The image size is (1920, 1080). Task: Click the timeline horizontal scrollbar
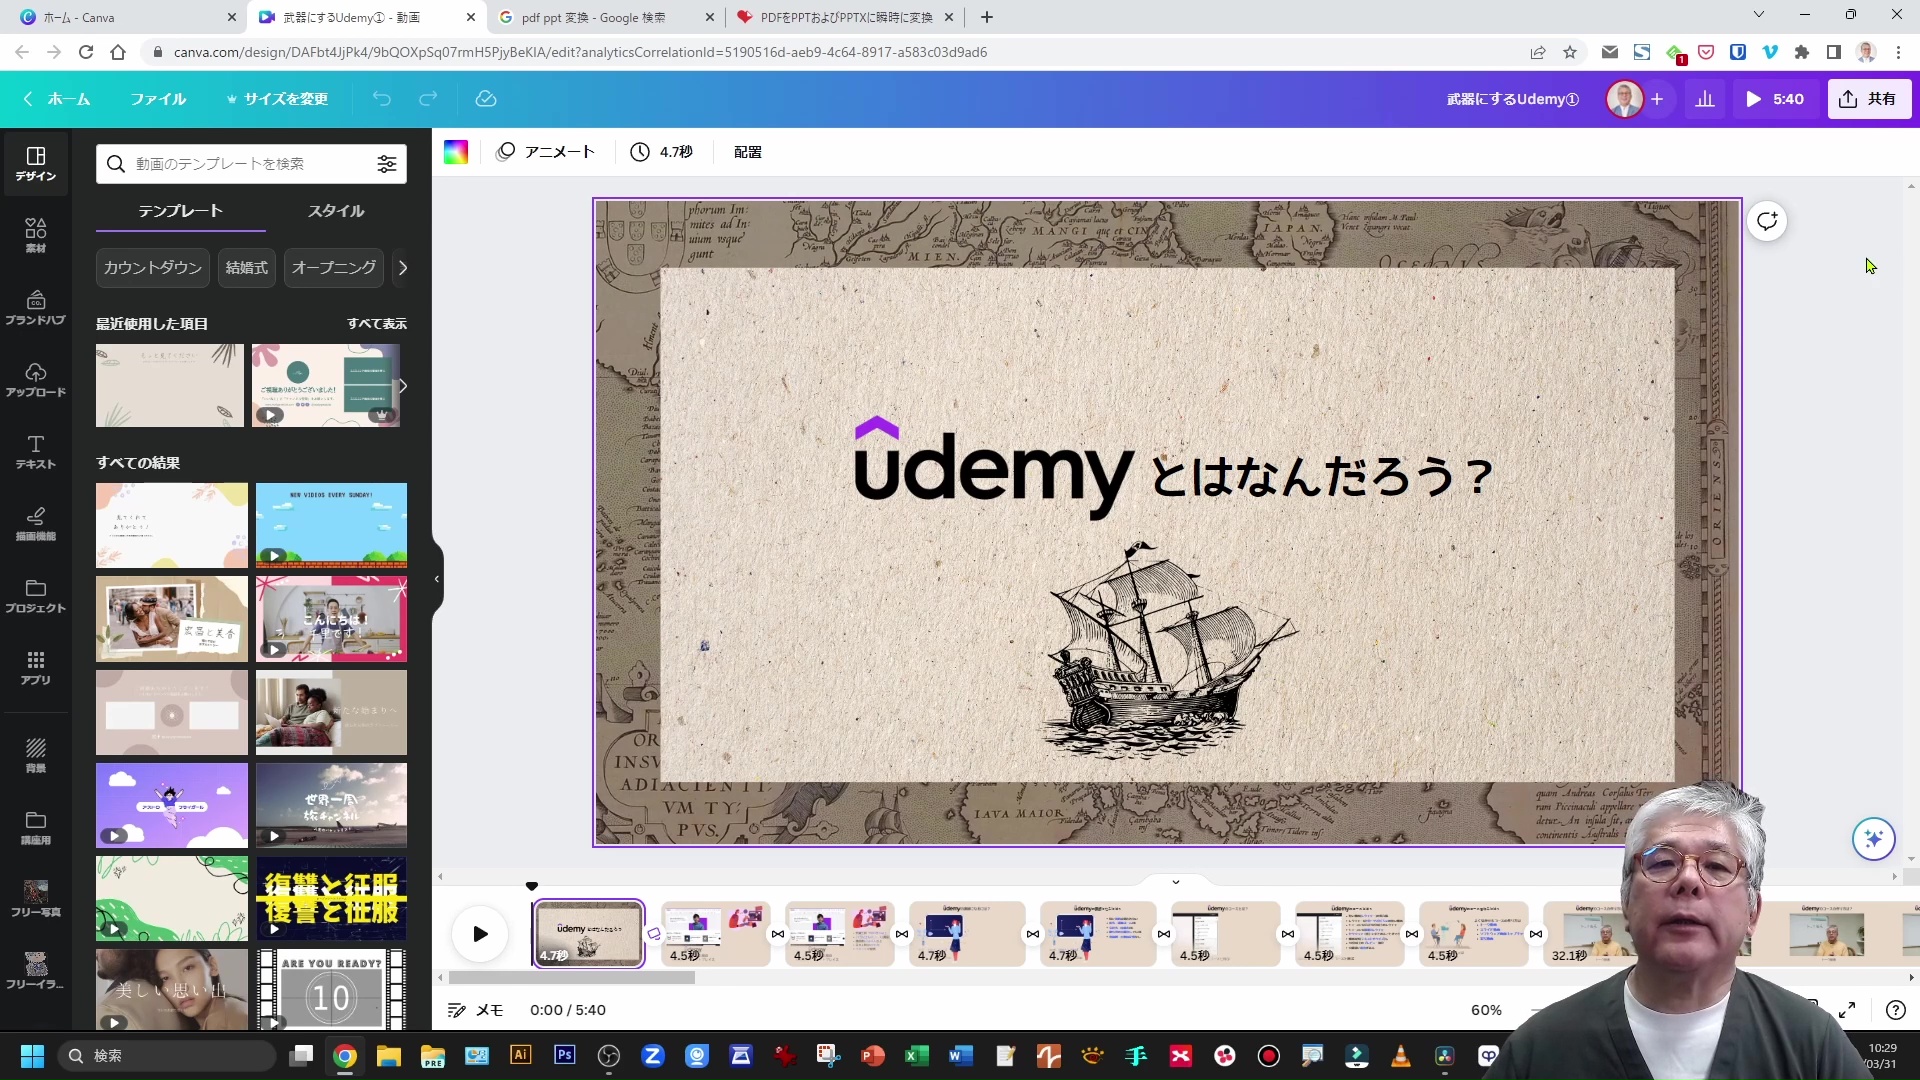tap(571, 978)
